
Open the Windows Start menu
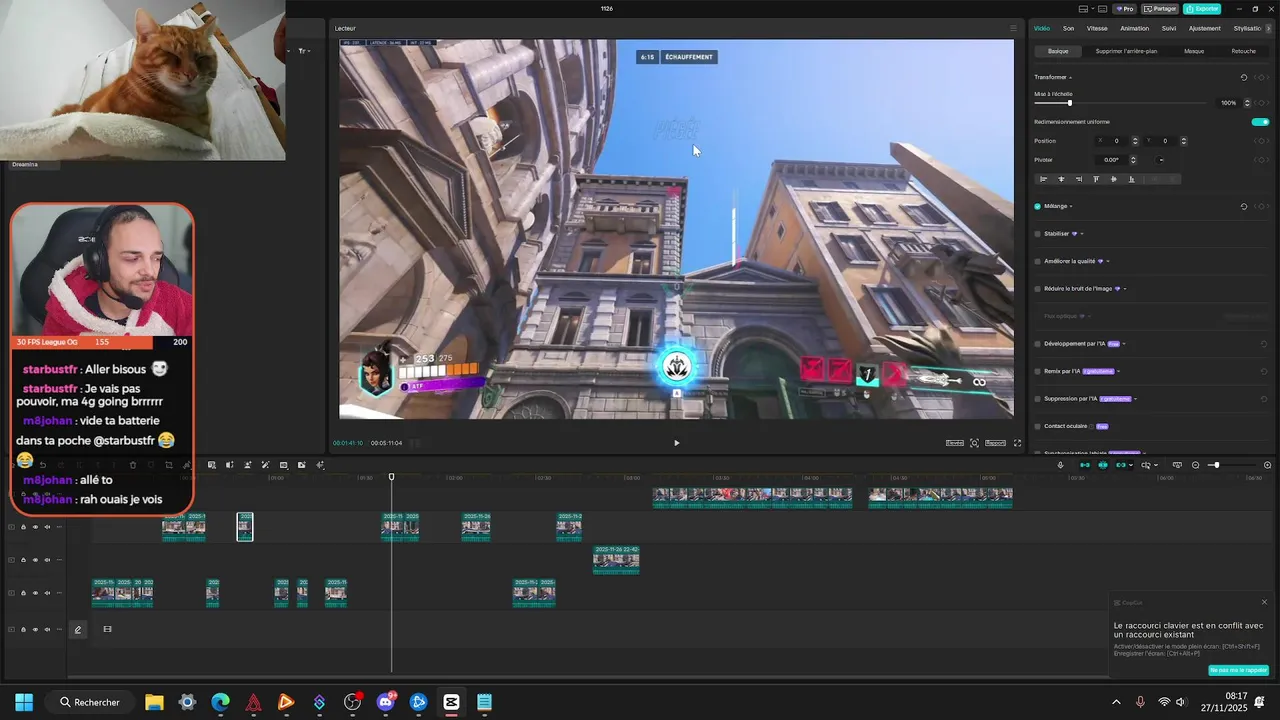click(x=24, y=702)
